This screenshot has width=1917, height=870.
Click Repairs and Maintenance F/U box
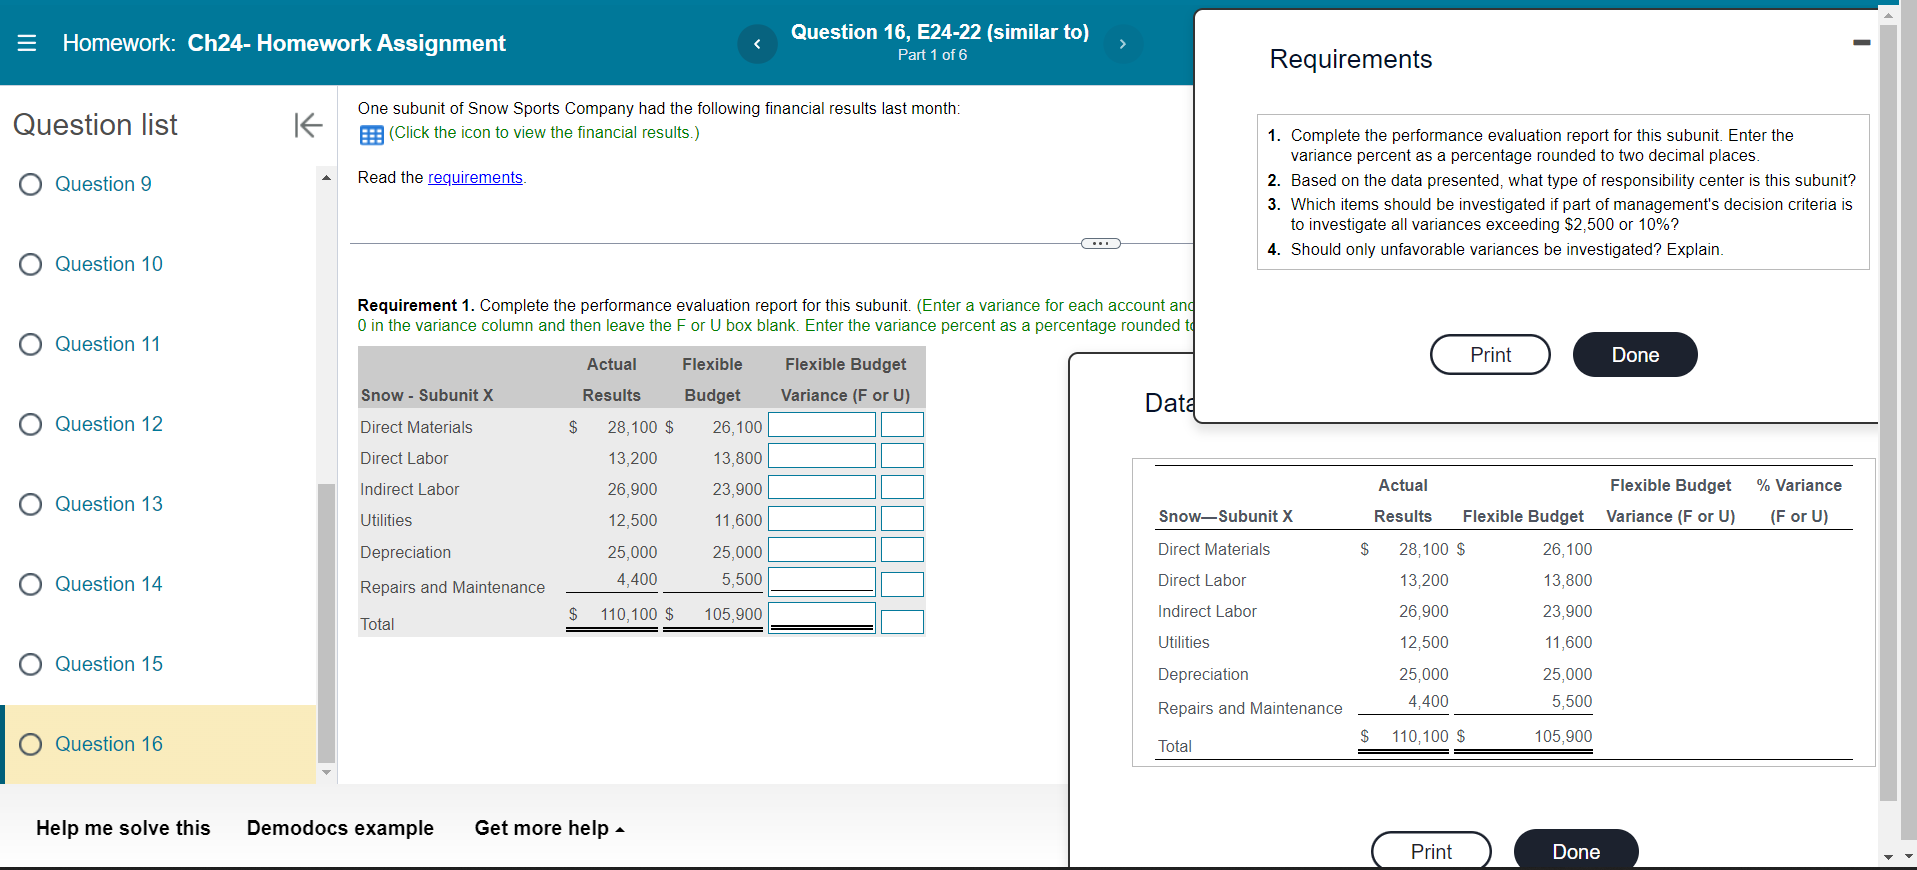(902, 584)
